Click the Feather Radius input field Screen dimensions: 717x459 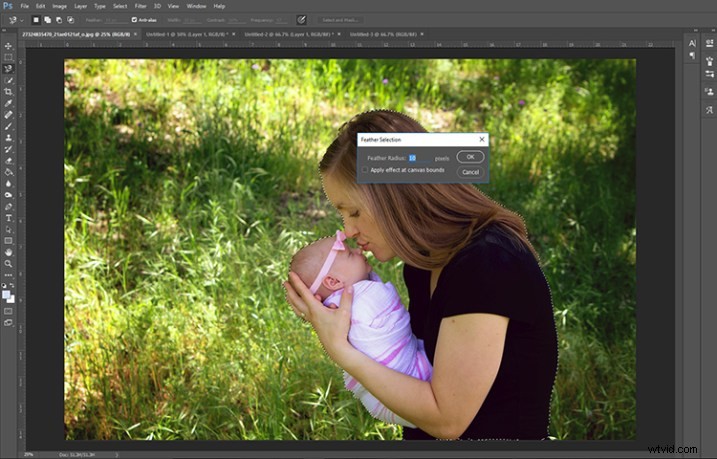[x=419, y=158]
